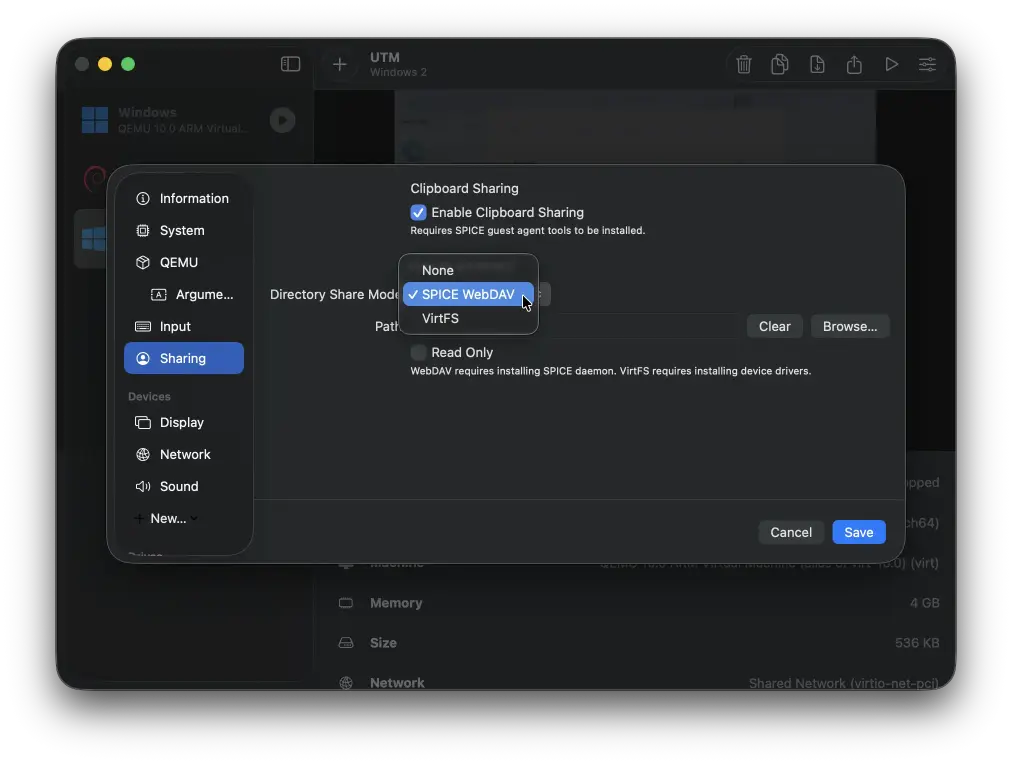Click the UTM window title text
This screenshot has width=1012, height=764.
point(385,57)
